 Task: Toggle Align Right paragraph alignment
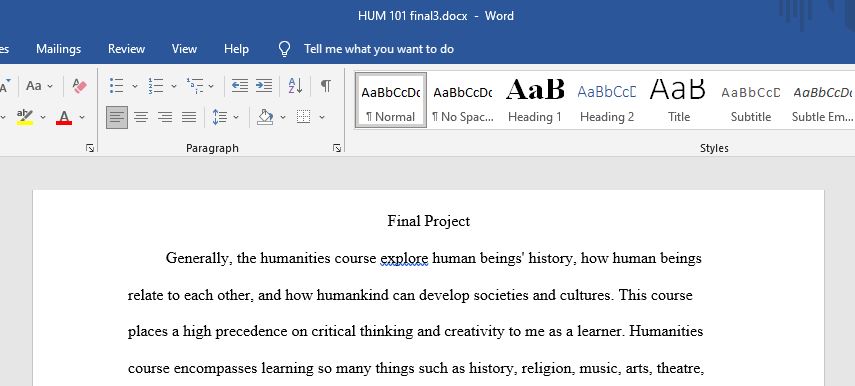[165, 117]
